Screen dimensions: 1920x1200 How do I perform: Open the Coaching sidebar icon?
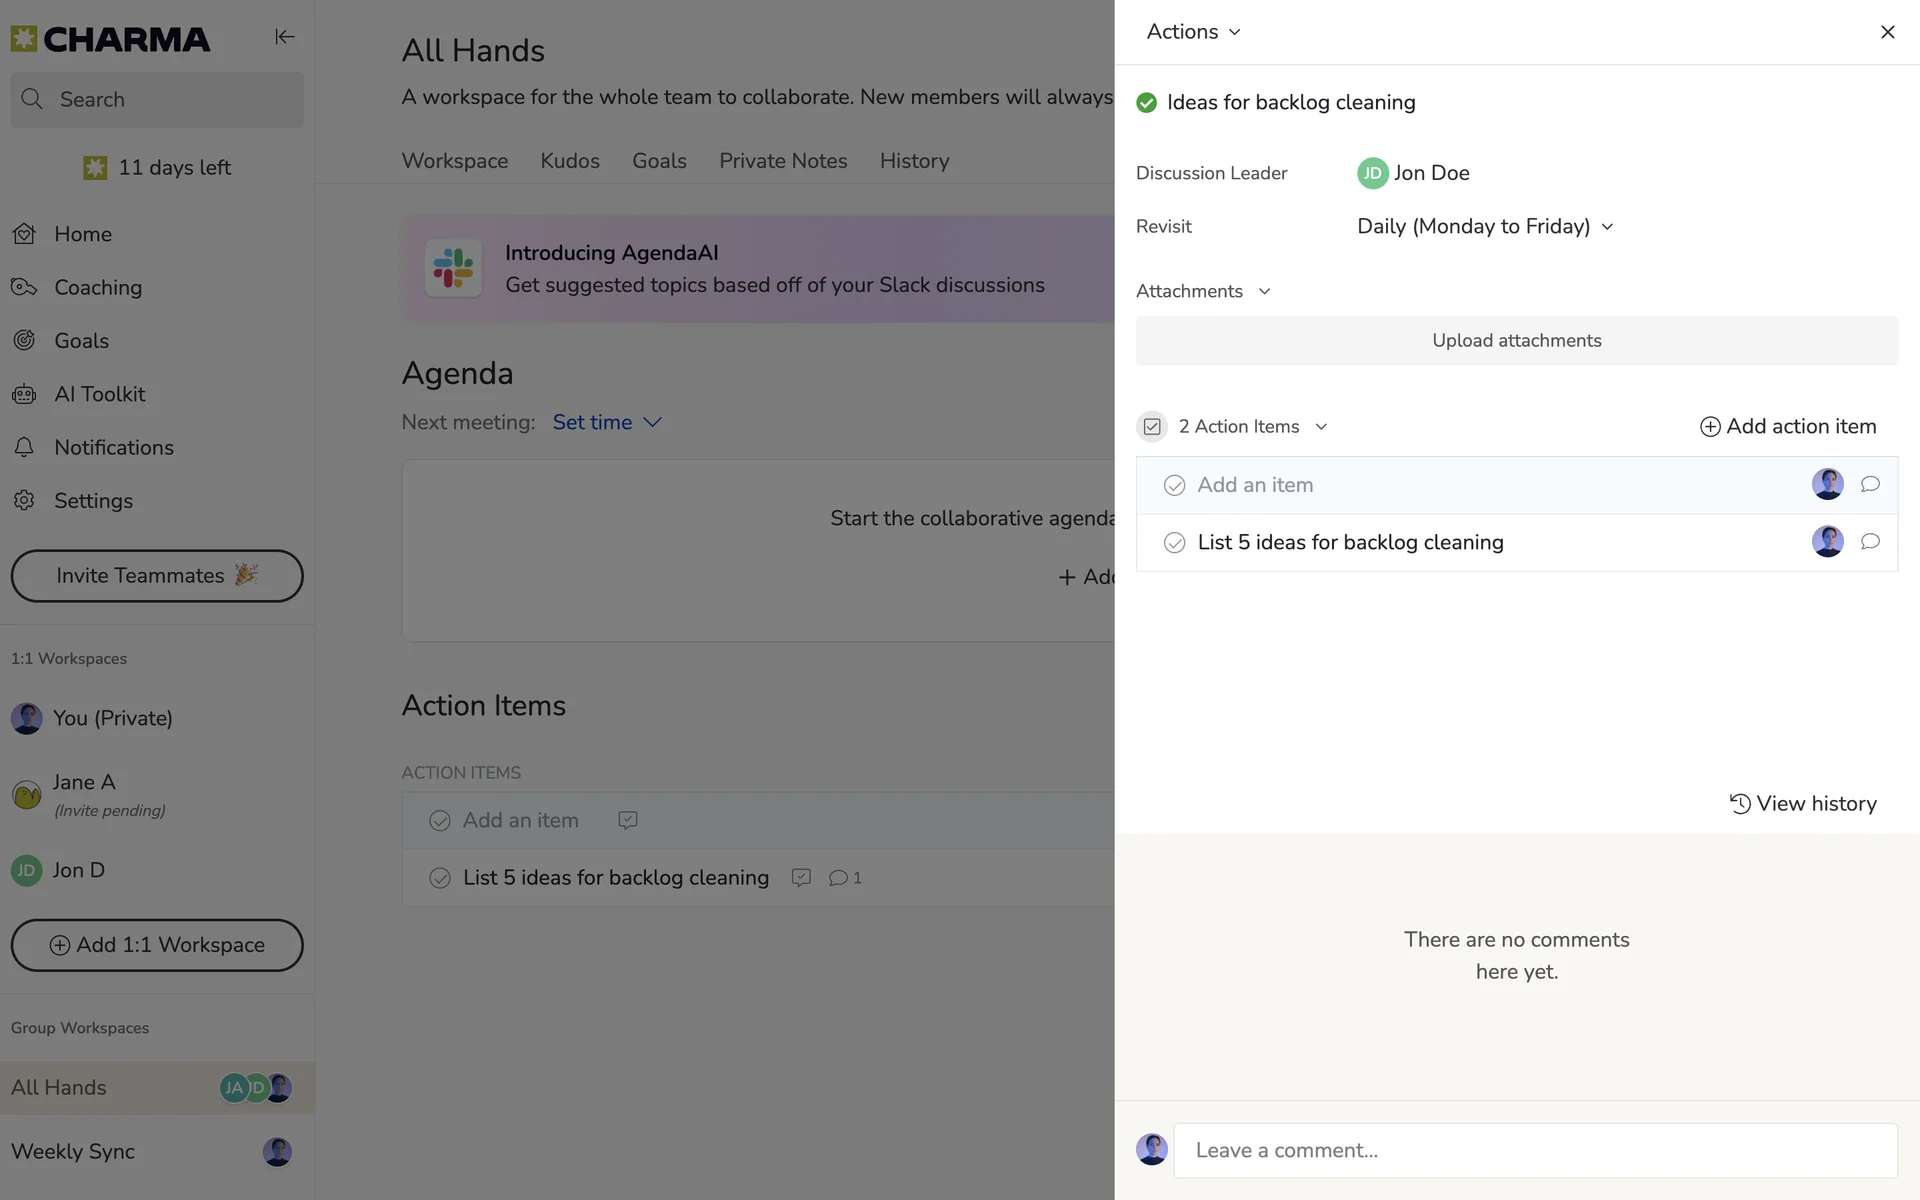coord(24,287)
